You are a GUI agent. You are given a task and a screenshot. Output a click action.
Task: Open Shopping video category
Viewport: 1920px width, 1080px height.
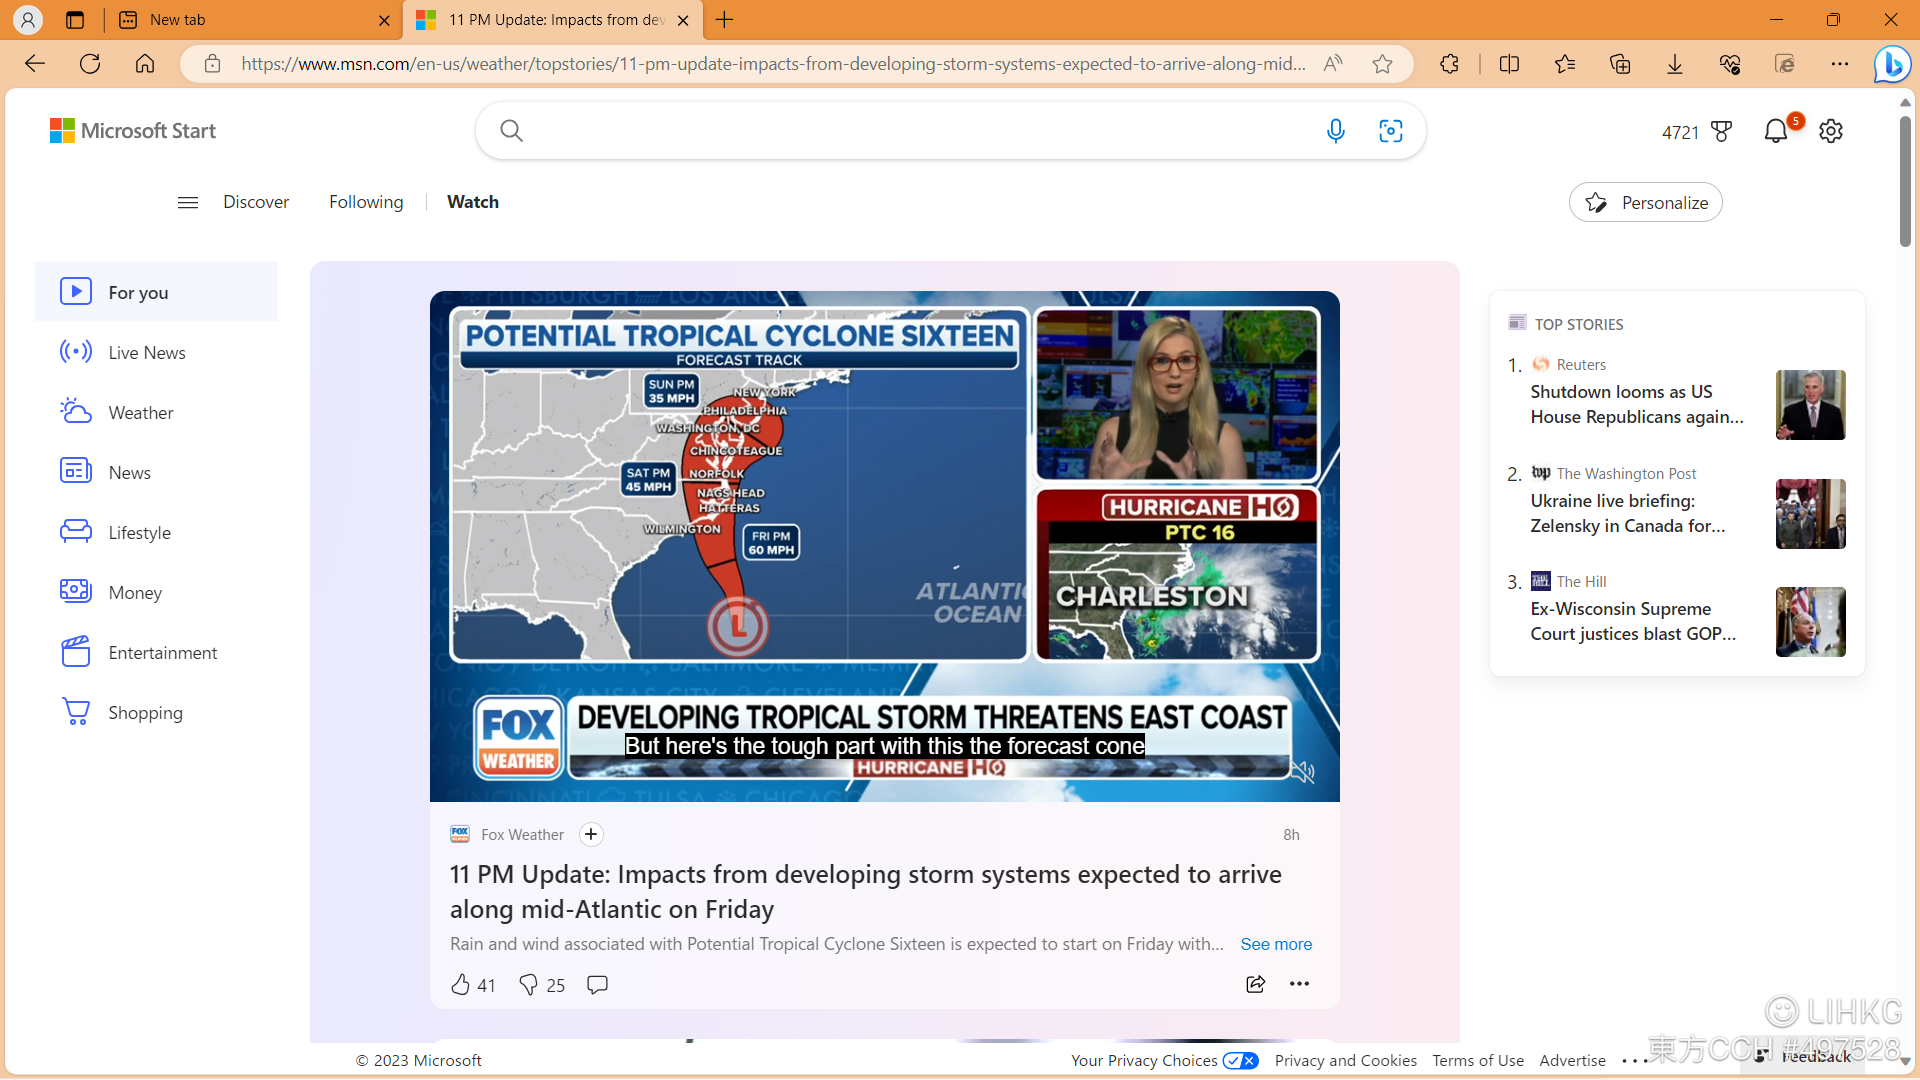click(157, 712)
